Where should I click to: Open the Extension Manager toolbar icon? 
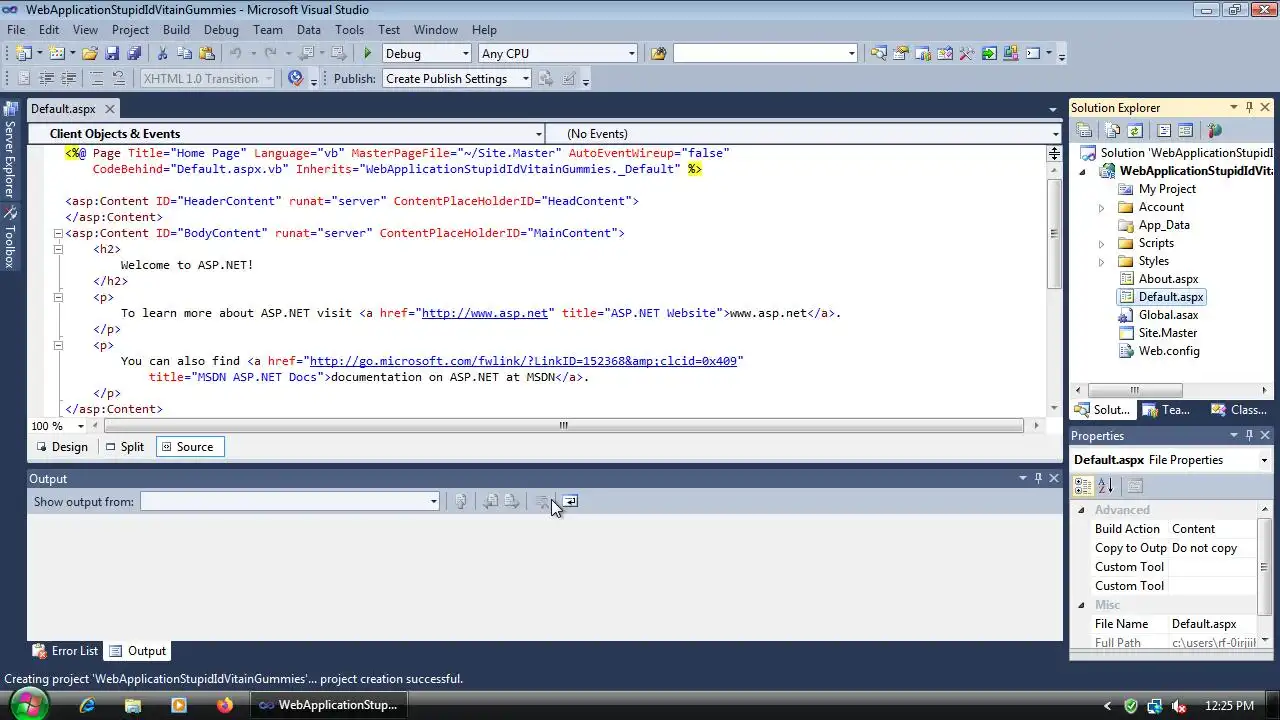[x=1011, y=53]
